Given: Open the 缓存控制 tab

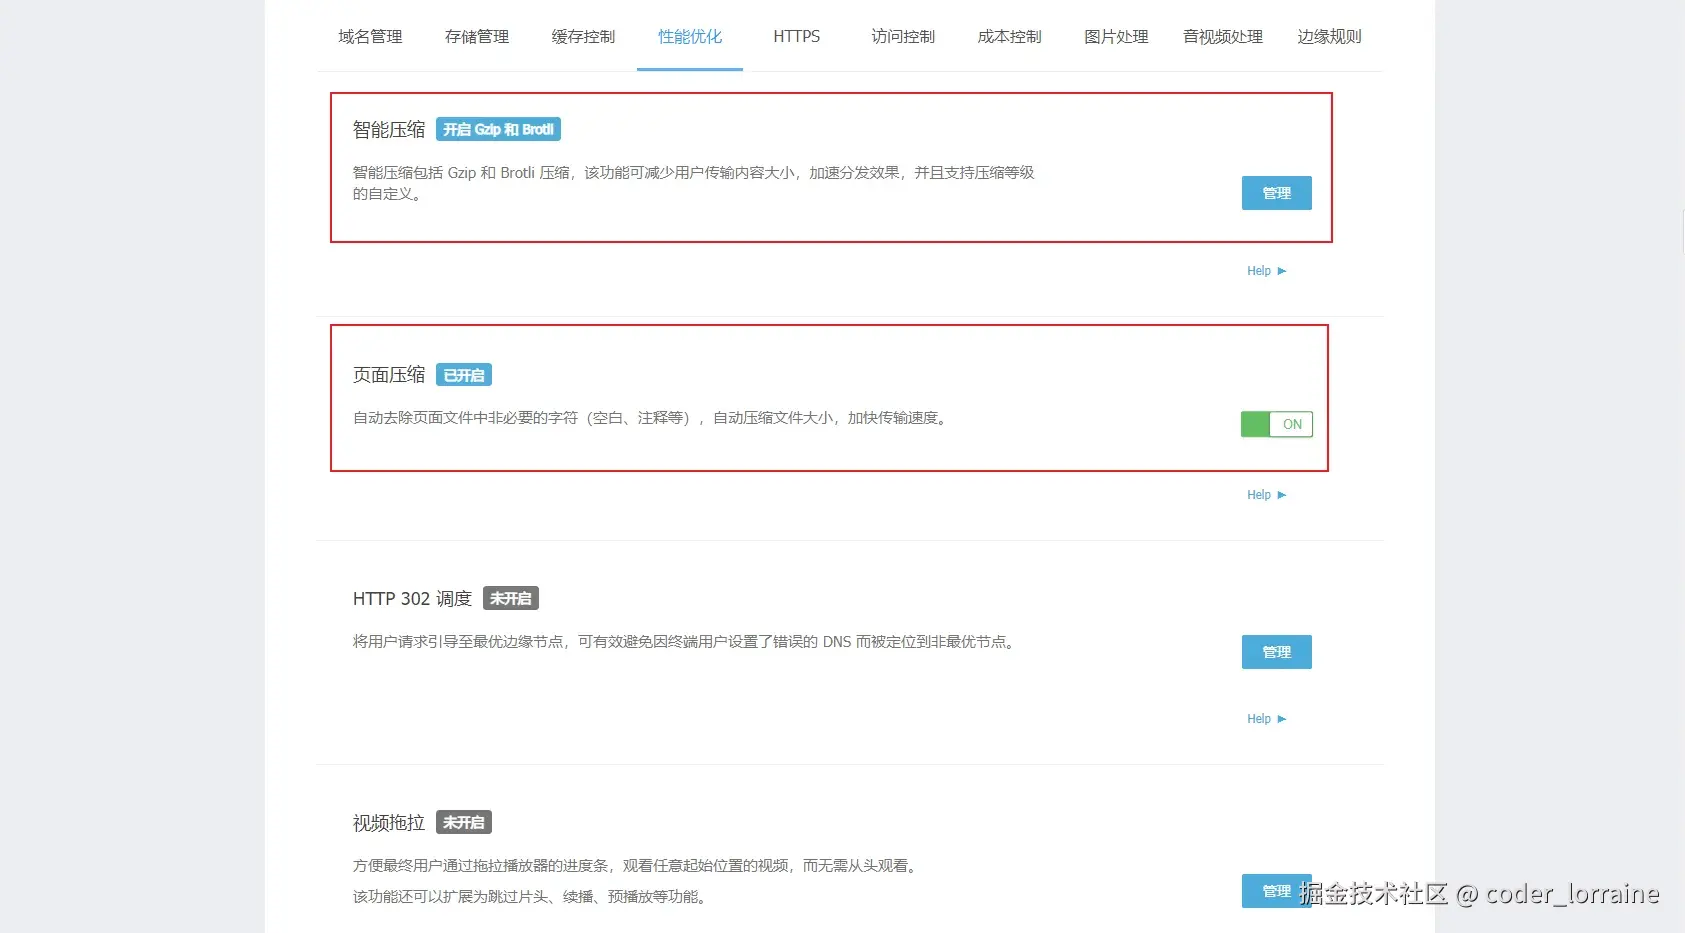Looking at the screenshot, I should tap(583, 37).
